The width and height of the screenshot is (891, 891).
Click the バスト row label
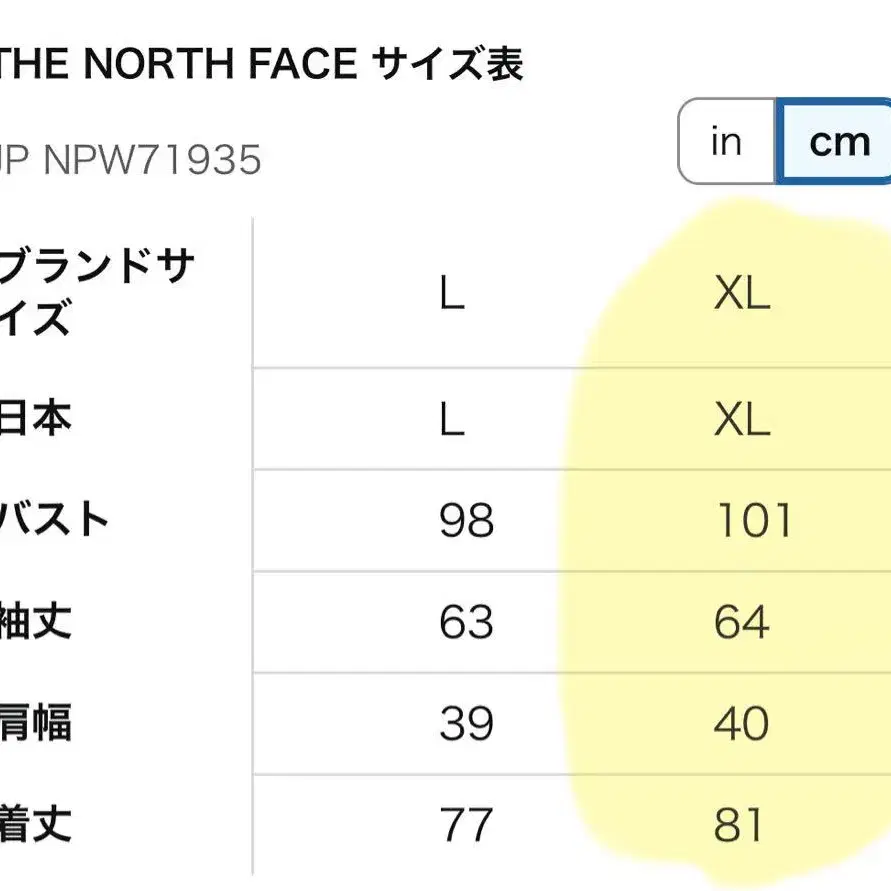click(55, 520)
